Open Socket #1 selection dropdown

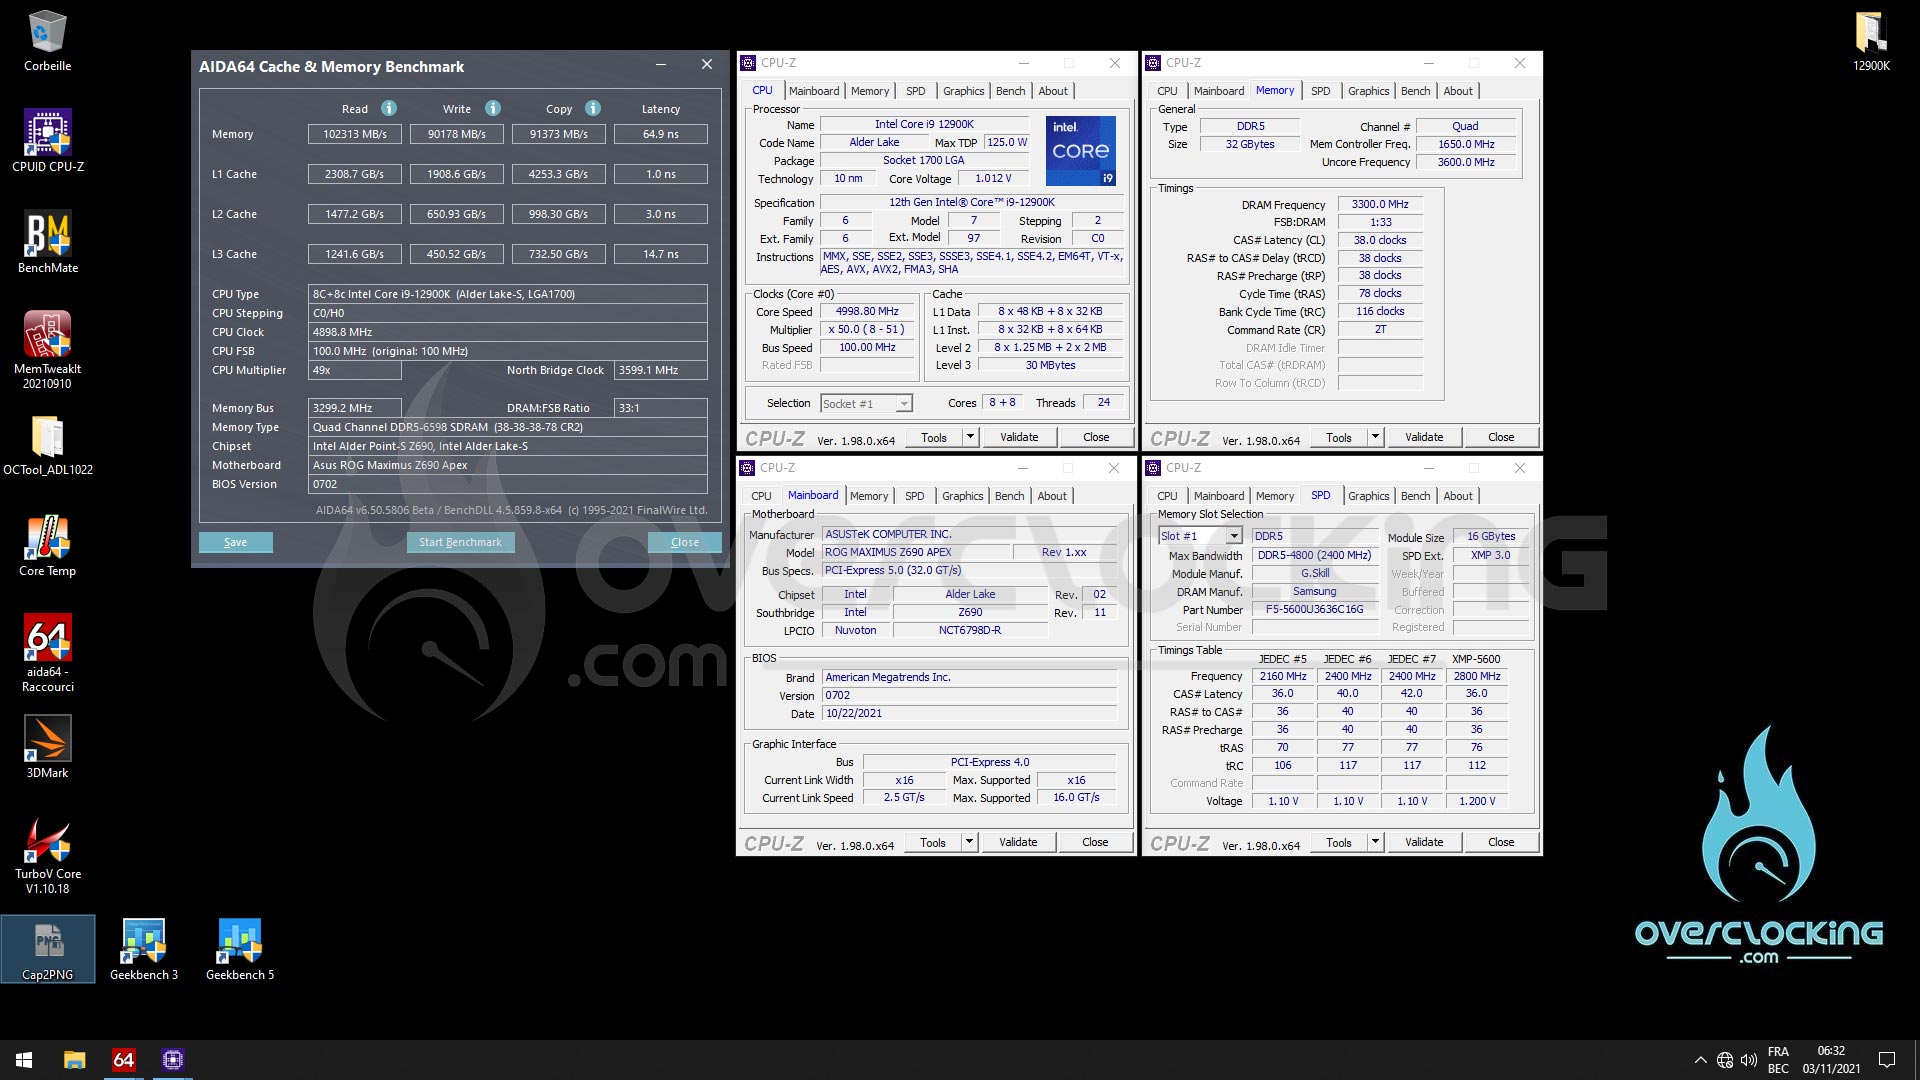click(x=866, y=404)
